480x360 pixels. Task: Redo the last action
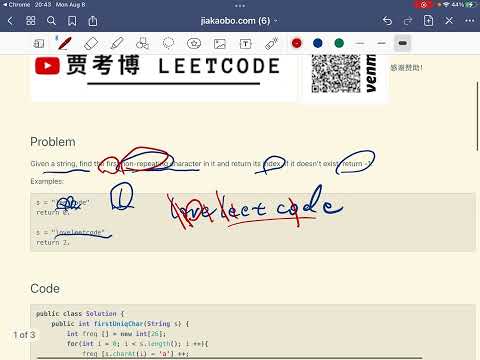pyautogui.click(x=408, y=21)
